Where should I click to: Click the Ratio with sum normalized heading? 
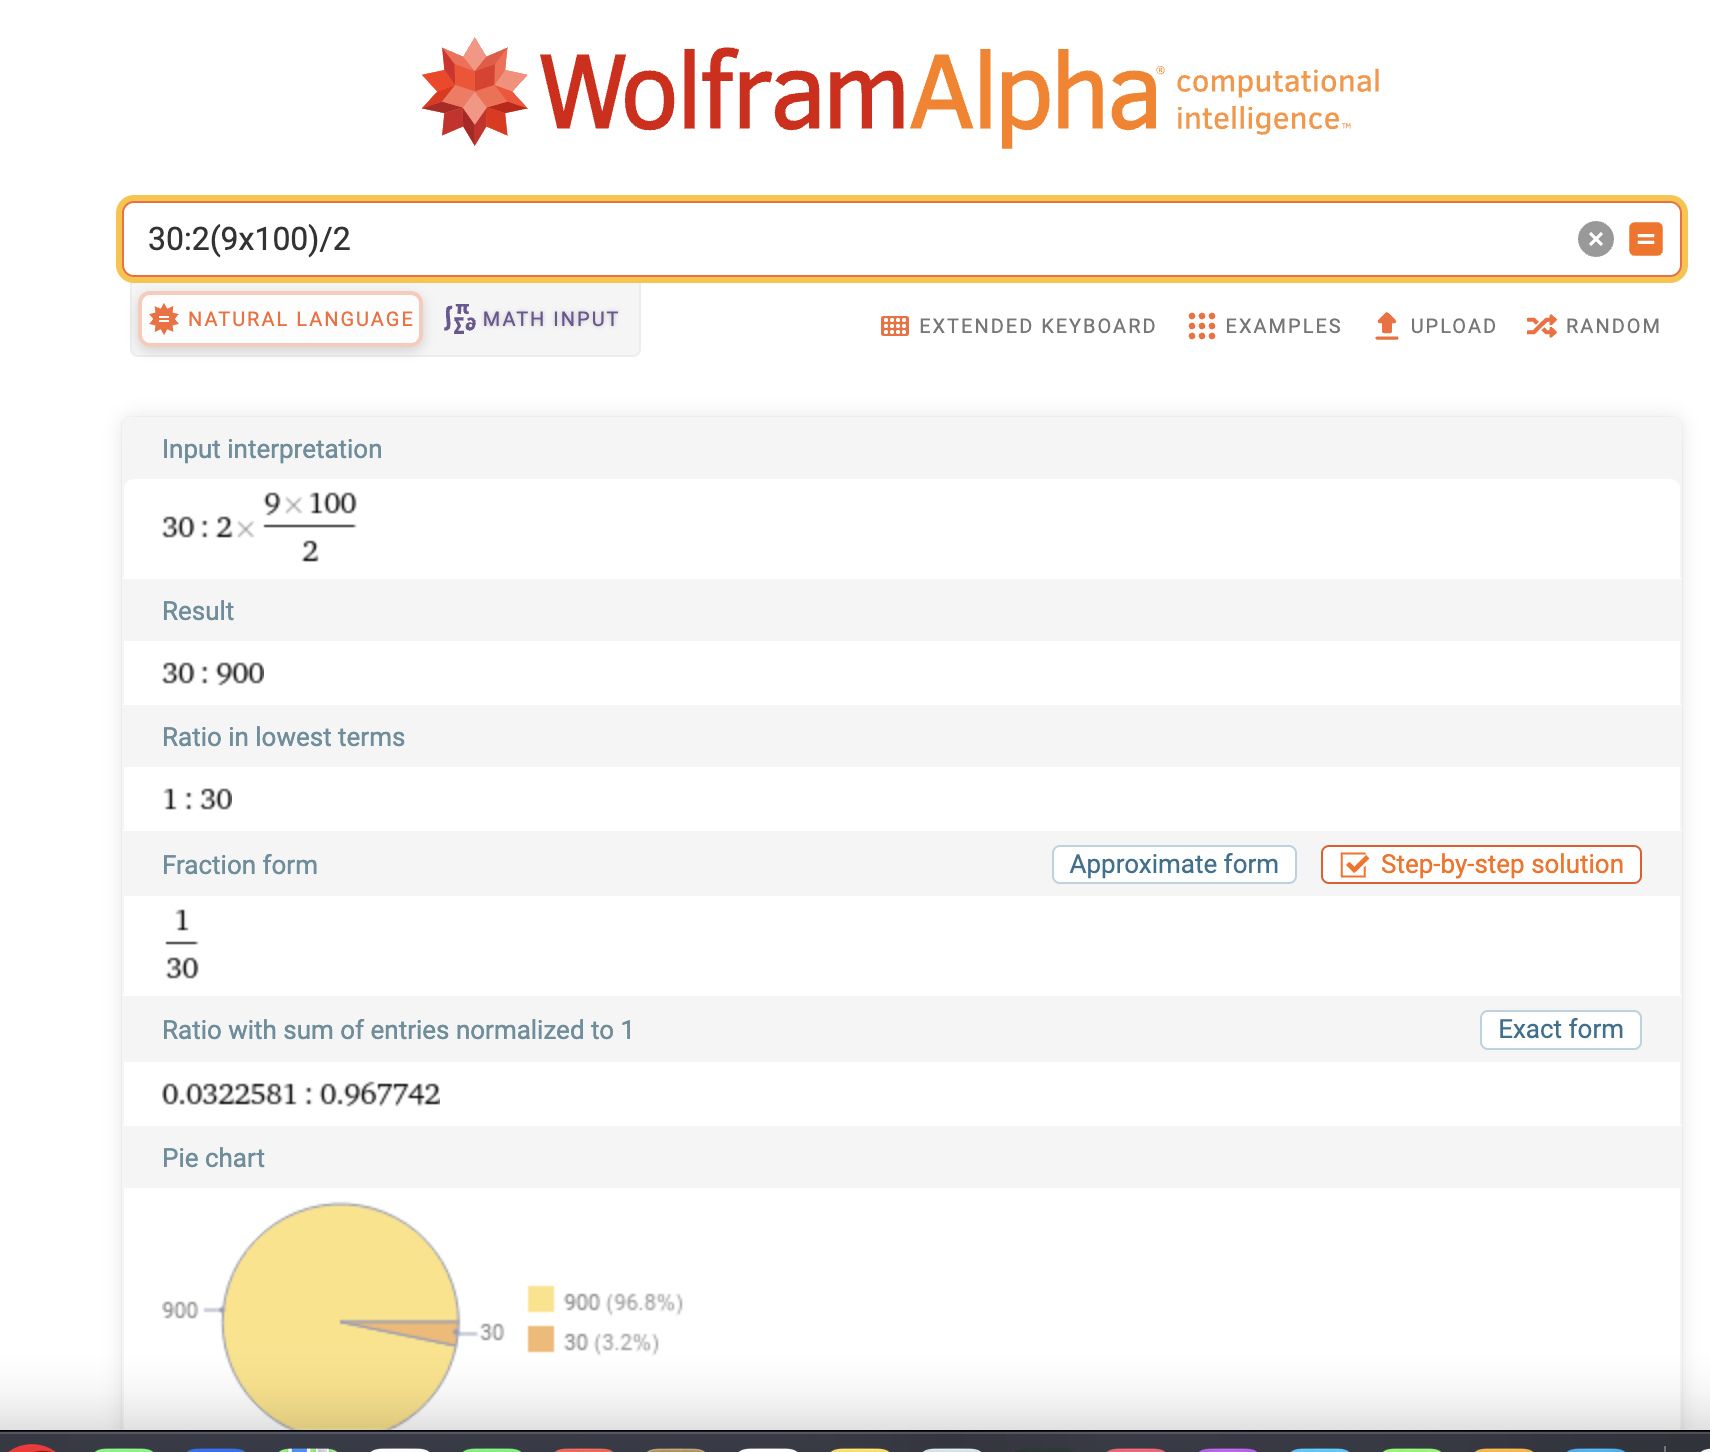[398, 1030]
